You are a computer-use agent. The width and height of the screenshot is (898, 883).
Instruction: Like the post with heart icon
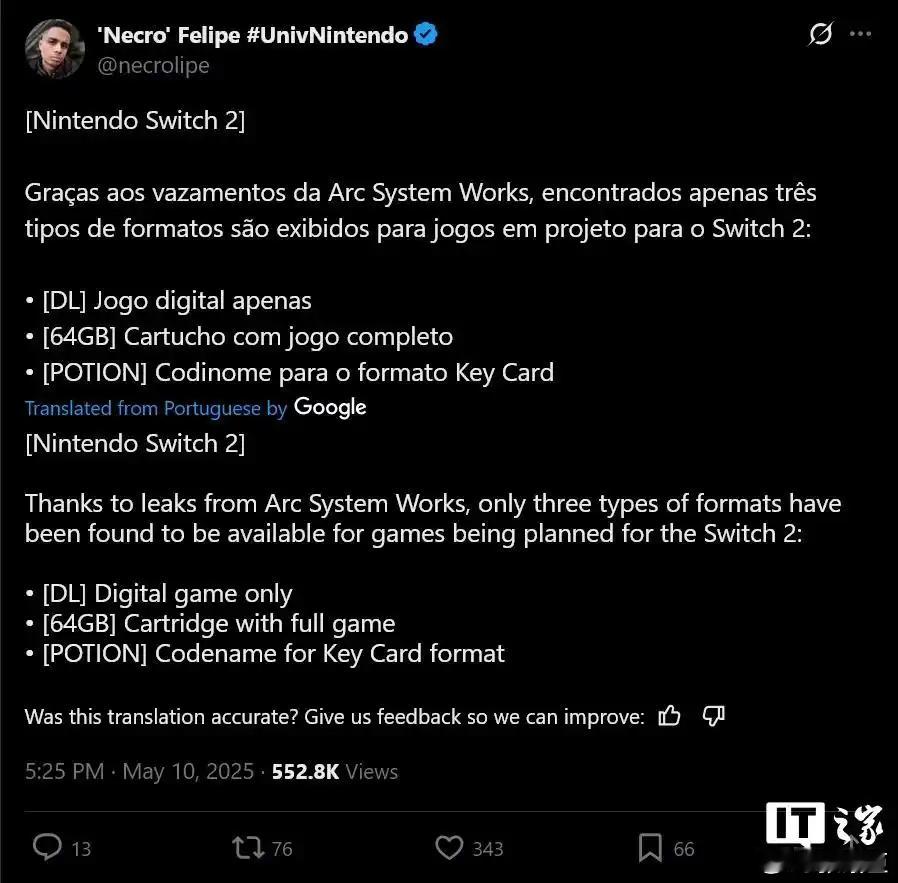coord(449,847)
